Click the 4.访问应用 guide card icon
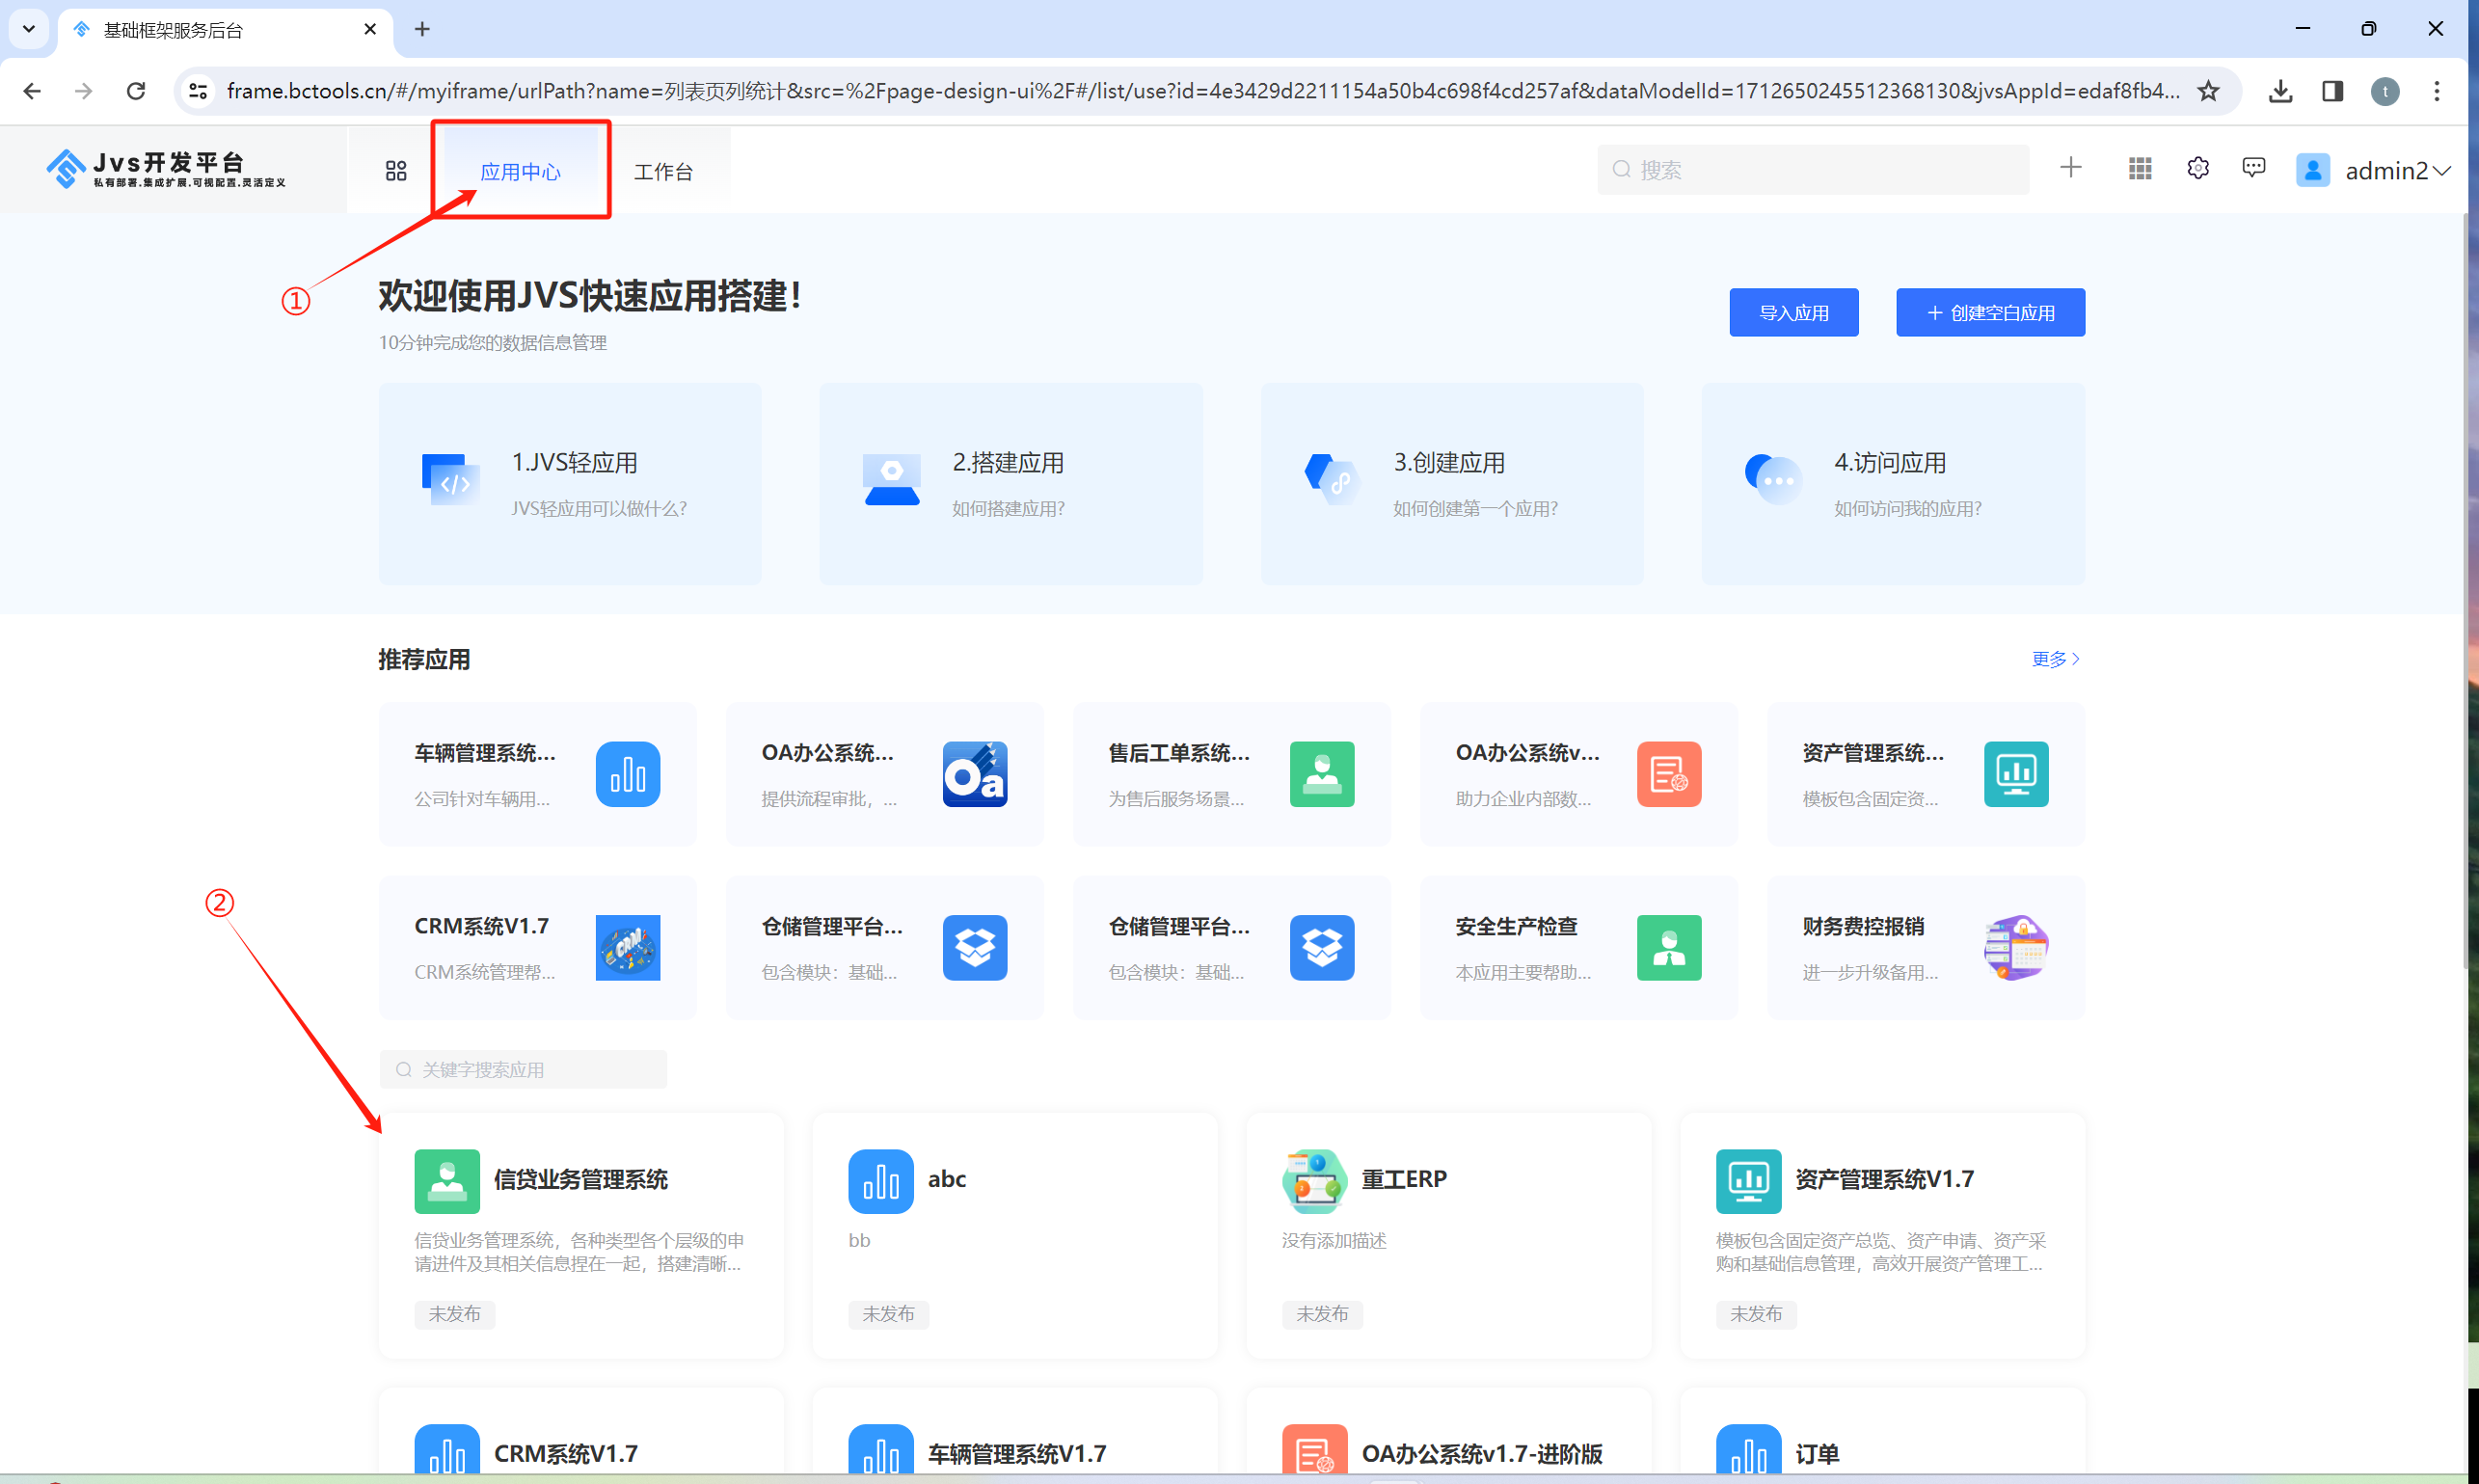The image size is (2479, 1484). coord(1774,479)
